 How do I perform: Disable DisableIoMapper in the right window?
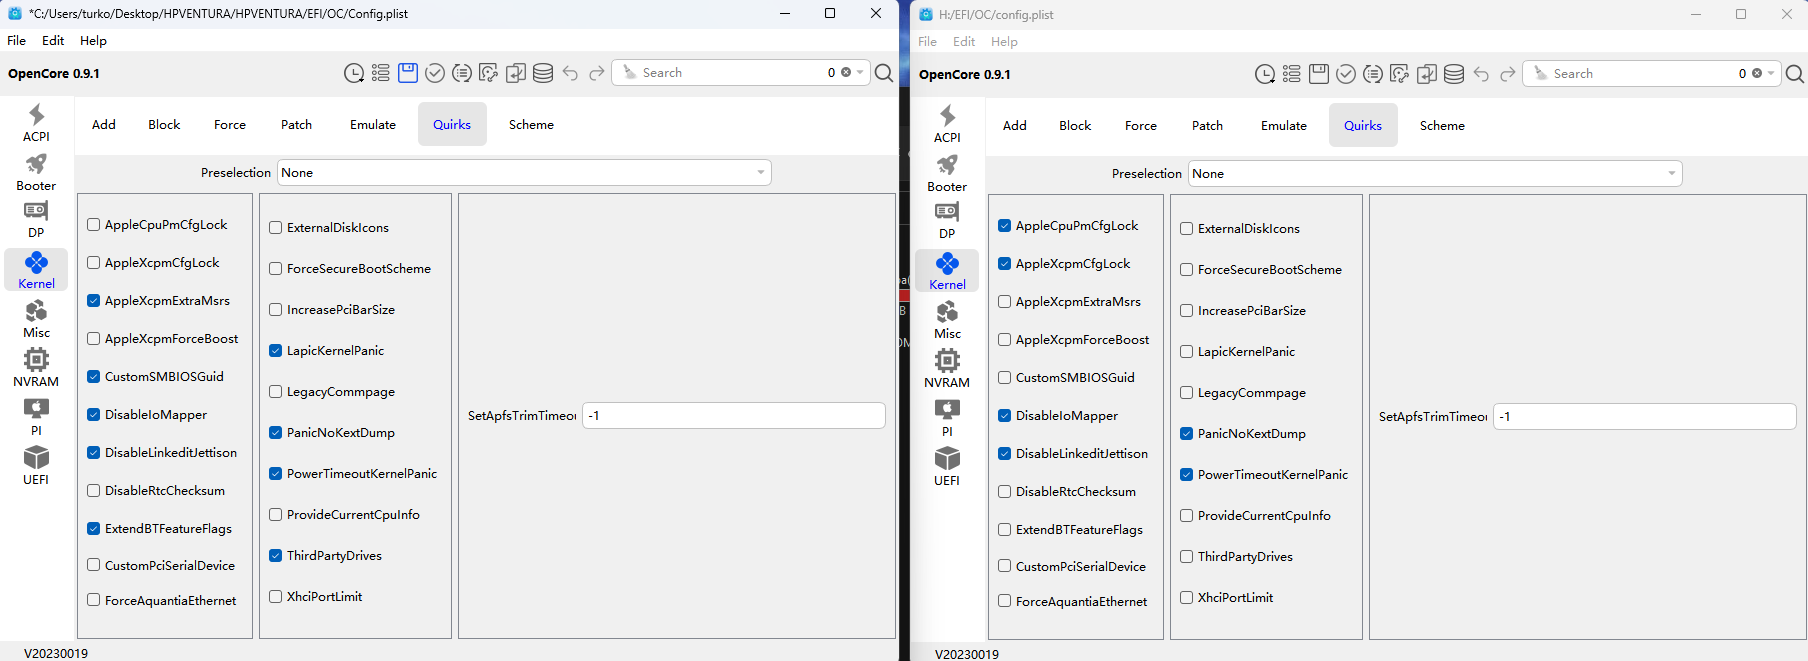click(x=1005, y=416)
